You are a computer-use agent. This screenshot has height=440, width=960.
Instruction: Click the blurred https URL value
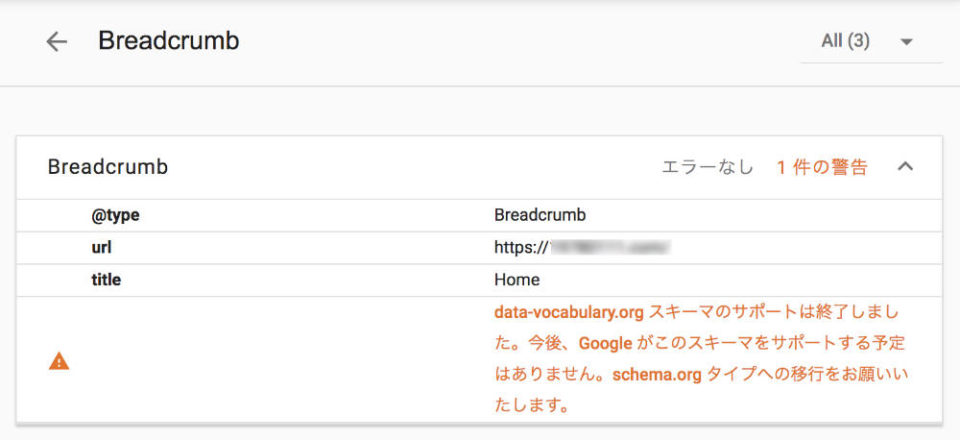pos(582,248)
